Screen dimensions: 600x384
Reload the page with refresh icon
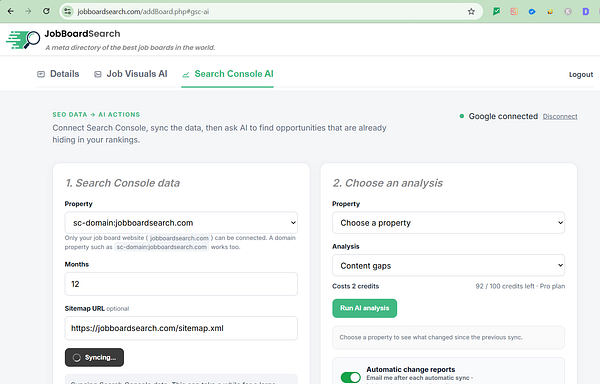(x=46, y=11)
